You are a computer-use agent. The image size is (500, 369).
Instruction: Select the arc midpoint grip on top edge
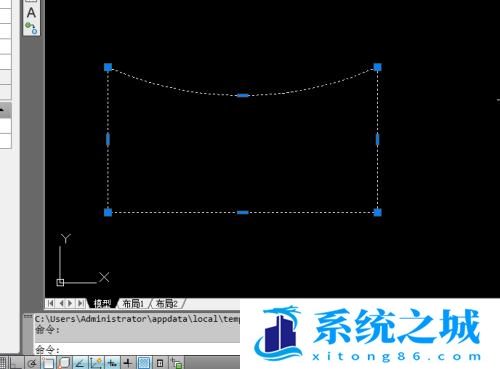coord(243,96)
